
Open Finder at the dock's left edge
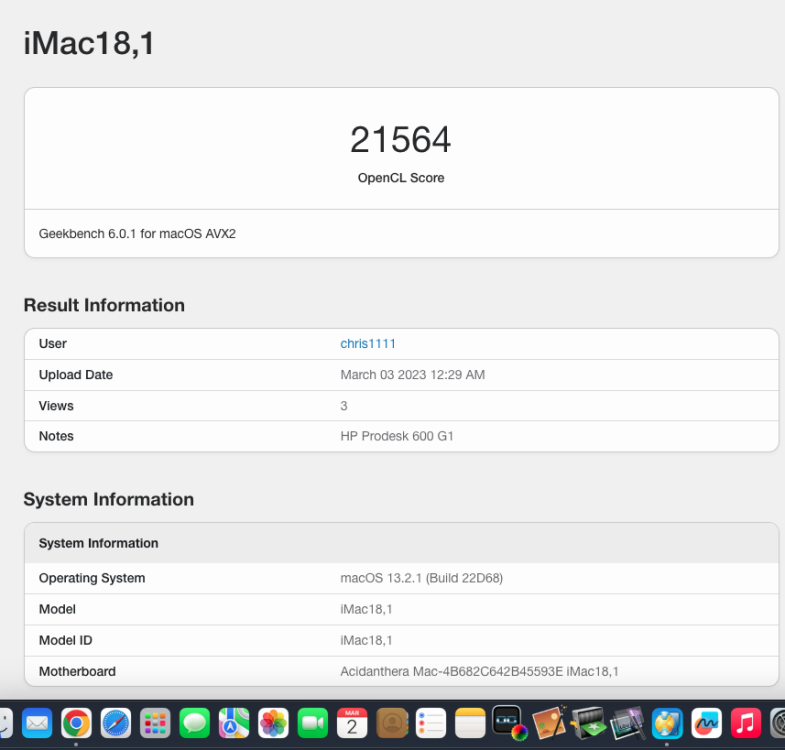coord(5,723)
